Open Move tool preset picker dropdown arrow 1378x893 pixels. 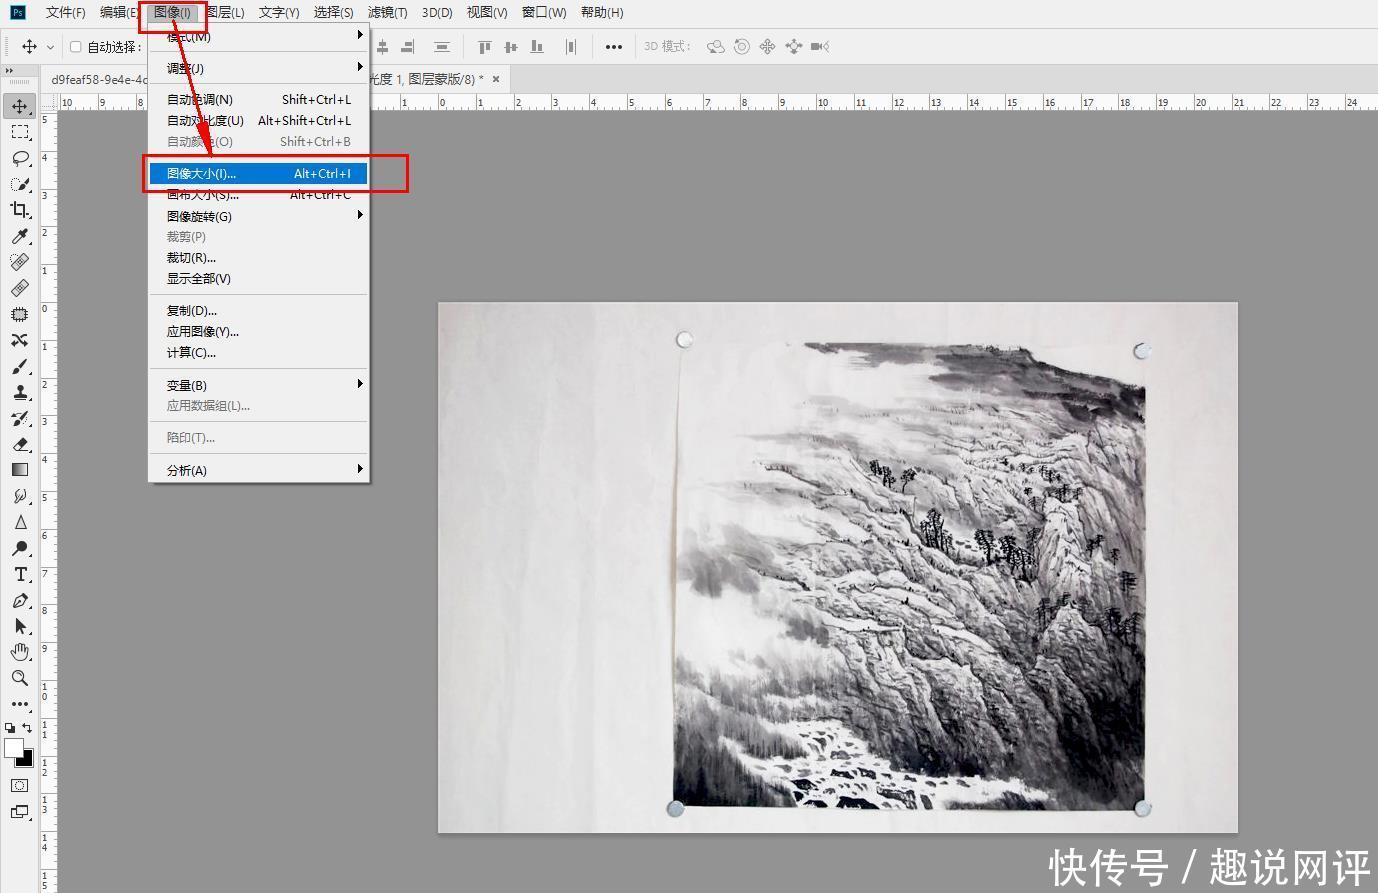point(50,47)
